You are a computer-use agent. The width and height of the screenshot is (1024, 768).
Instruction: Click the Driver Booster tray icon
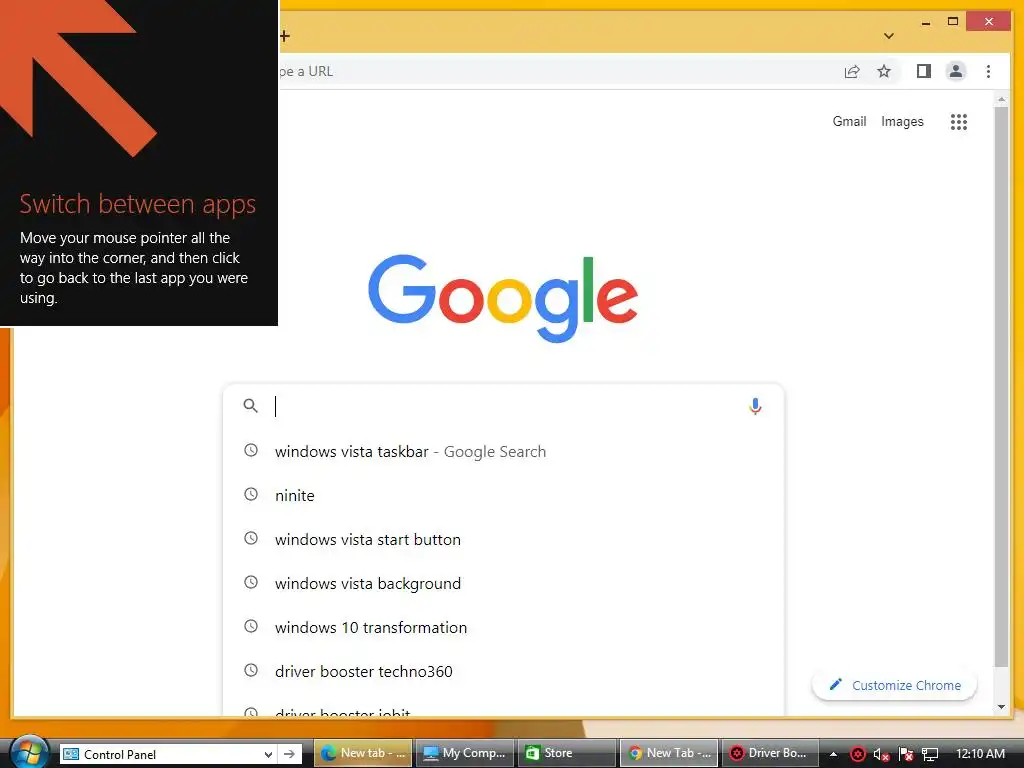(858, 754)
